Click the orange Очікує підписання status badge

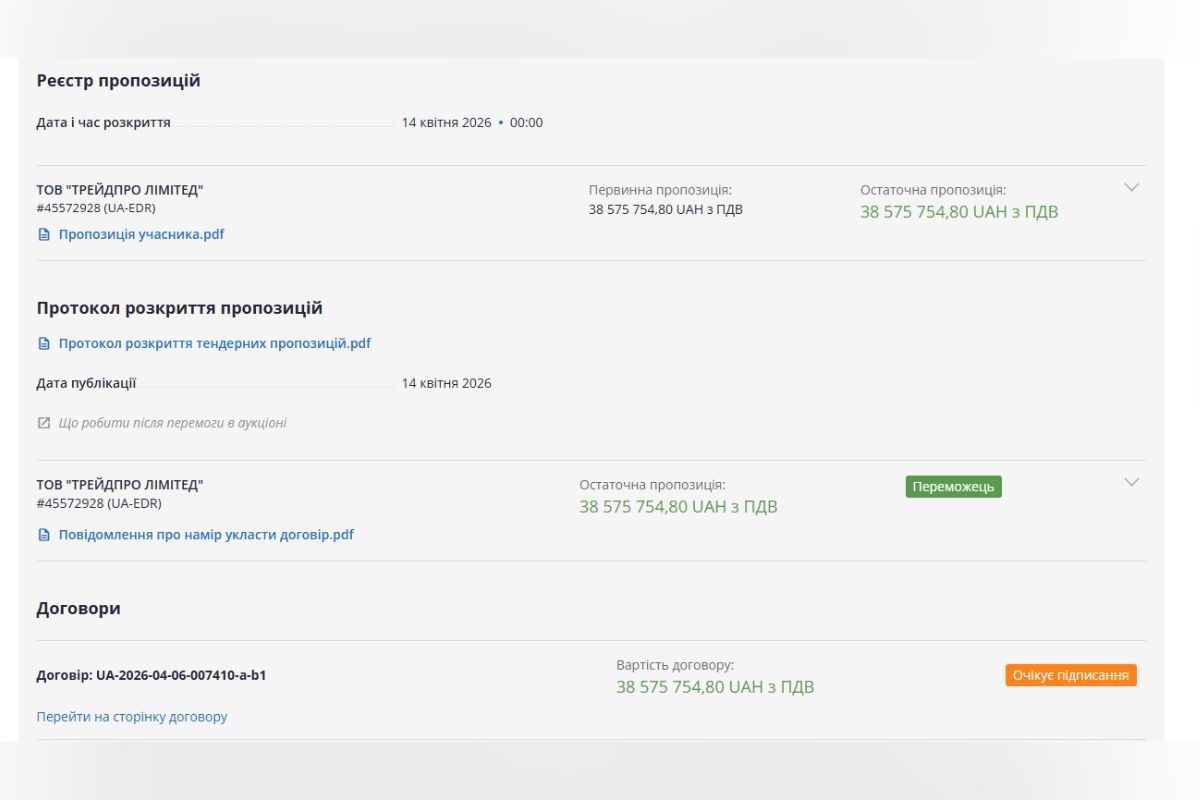coord(1070,676)
